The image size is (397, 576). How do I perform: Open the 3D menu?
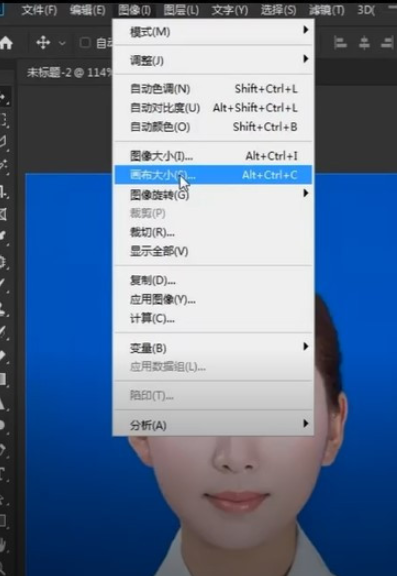pyautogui.click(x=366, y=10)
